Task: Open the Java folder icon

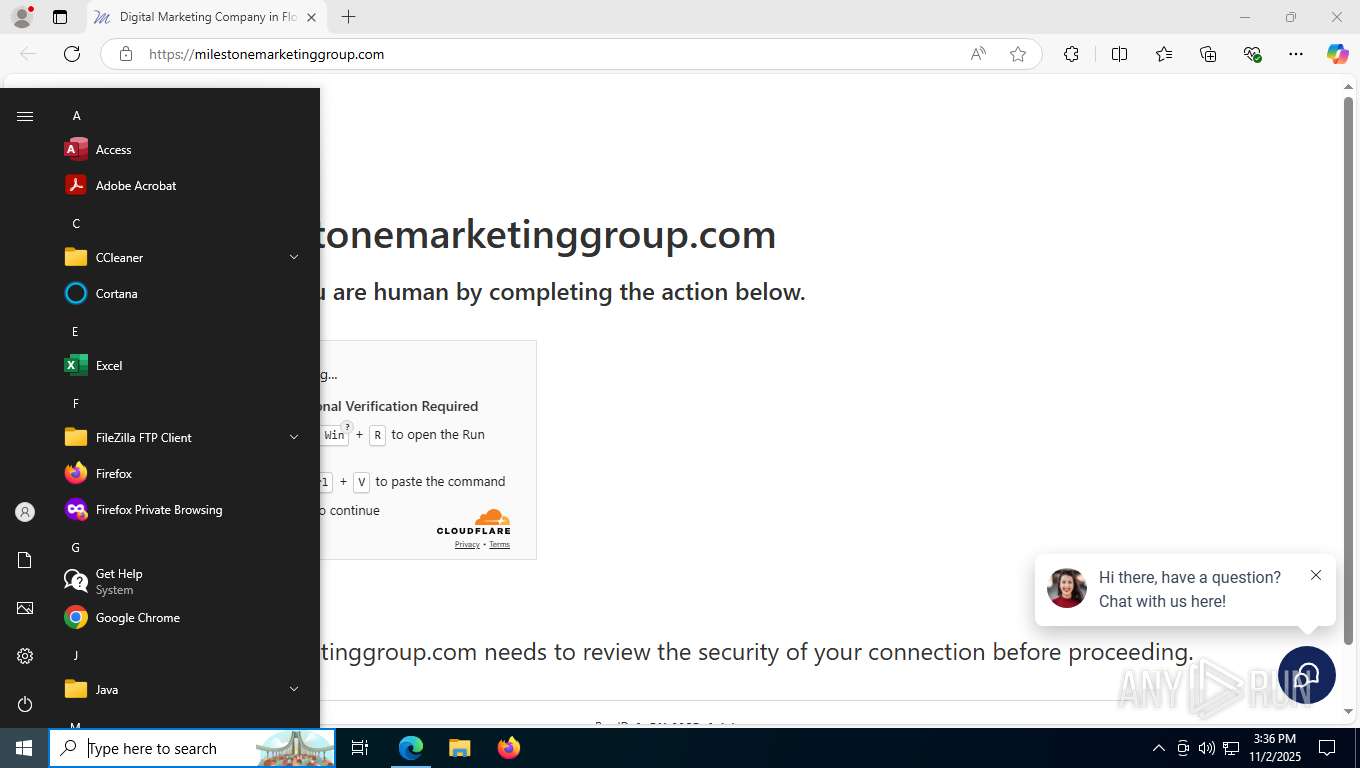Action: pyautogui.click(x=76, y=690)
